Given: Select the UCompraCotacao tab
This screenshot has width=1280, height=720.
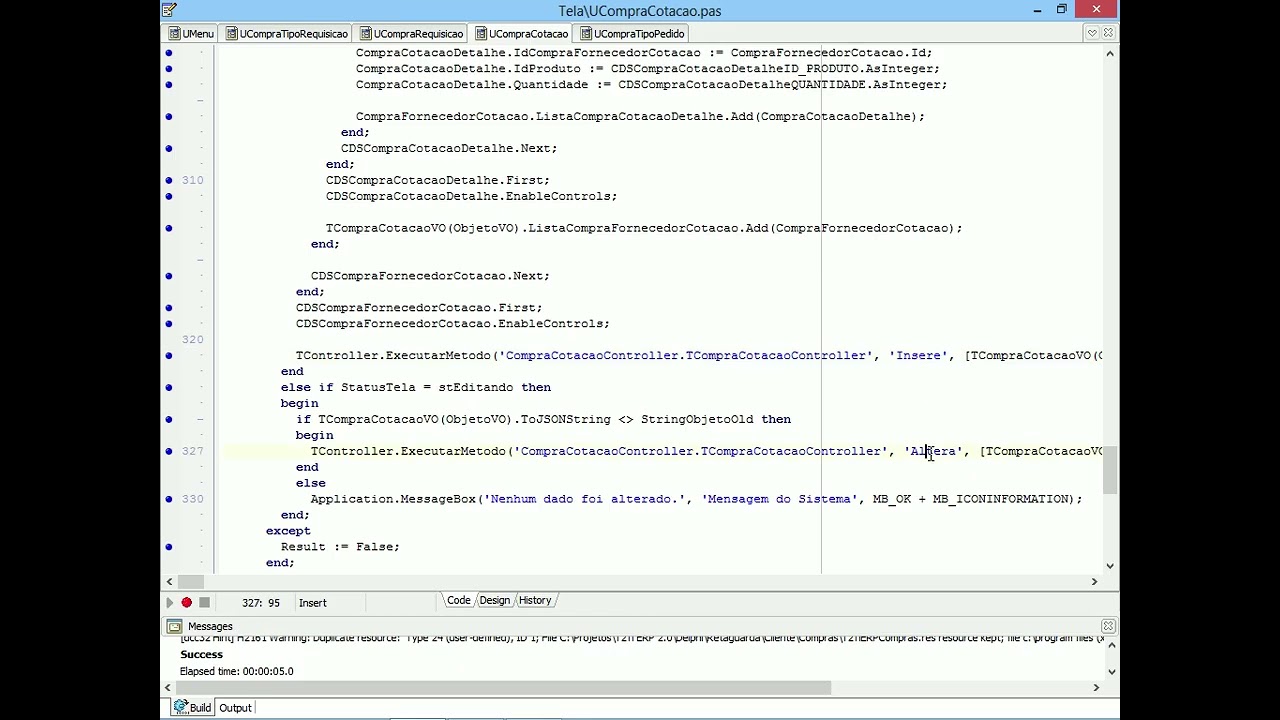Looking at the screenshot, I should tap(522, 34).
